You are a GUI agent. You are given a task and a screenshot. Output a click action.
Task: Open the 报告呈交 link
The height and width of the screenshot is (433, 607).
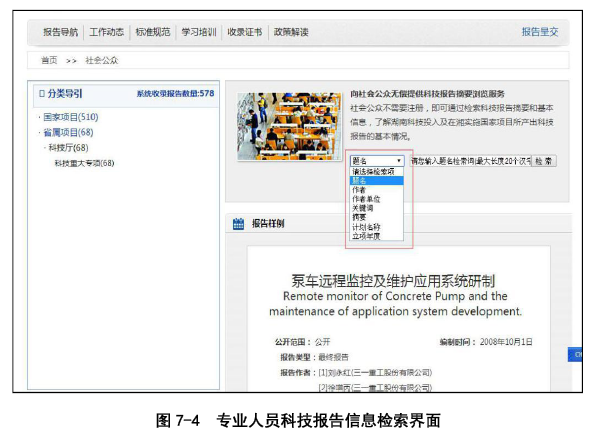tap(539, 32)
